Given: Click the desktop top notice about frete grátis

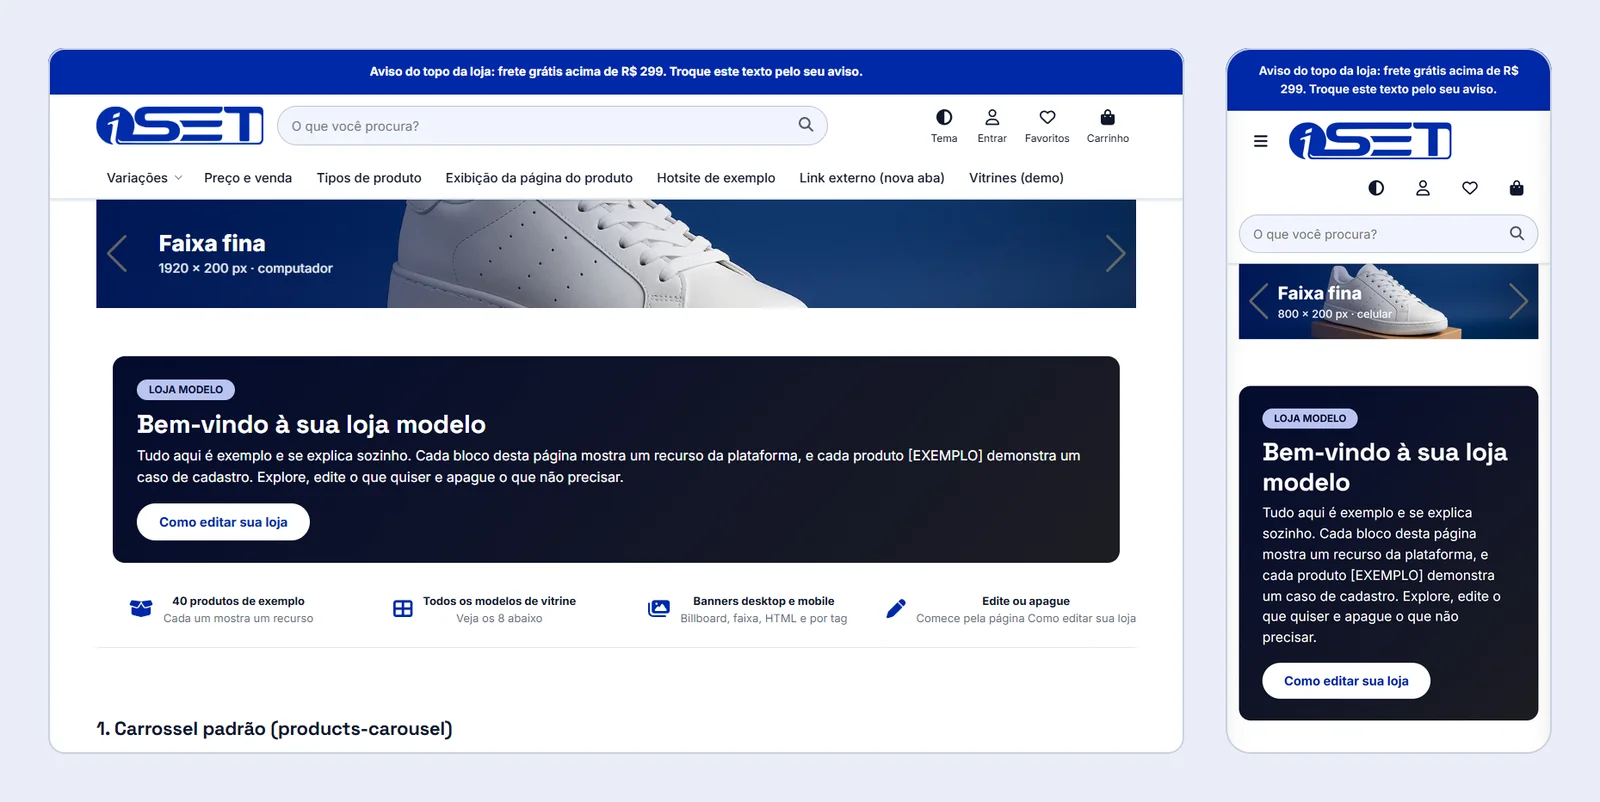Looking at the screenshot, I should (616, 72).
